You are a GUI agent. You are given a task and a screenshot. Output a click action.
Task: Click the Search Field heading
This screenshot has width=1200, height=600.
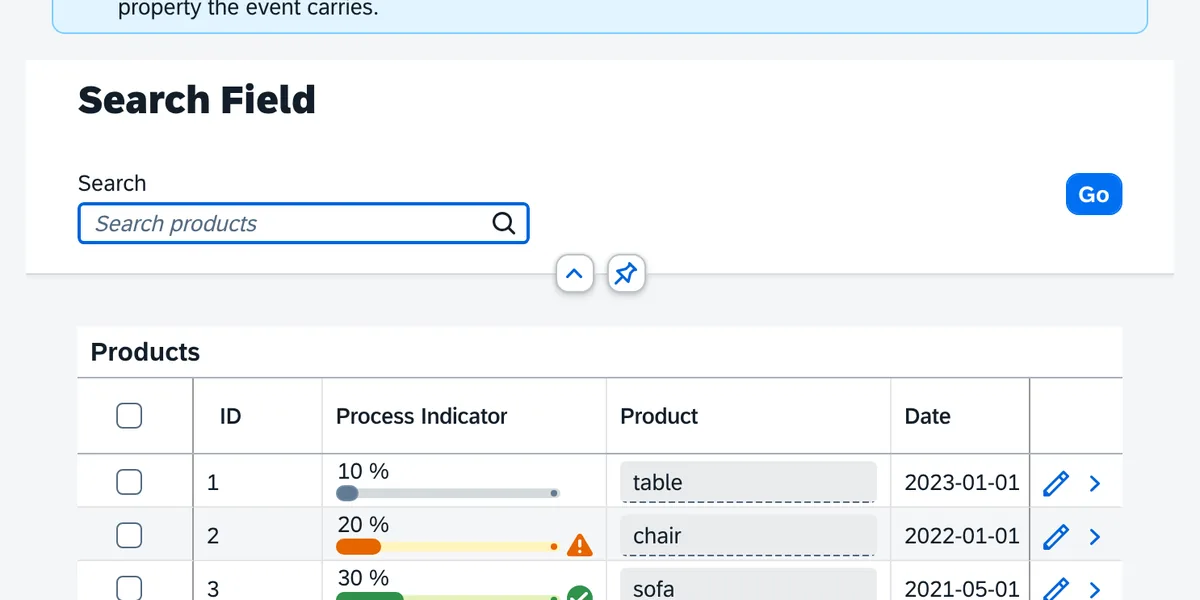197,100
